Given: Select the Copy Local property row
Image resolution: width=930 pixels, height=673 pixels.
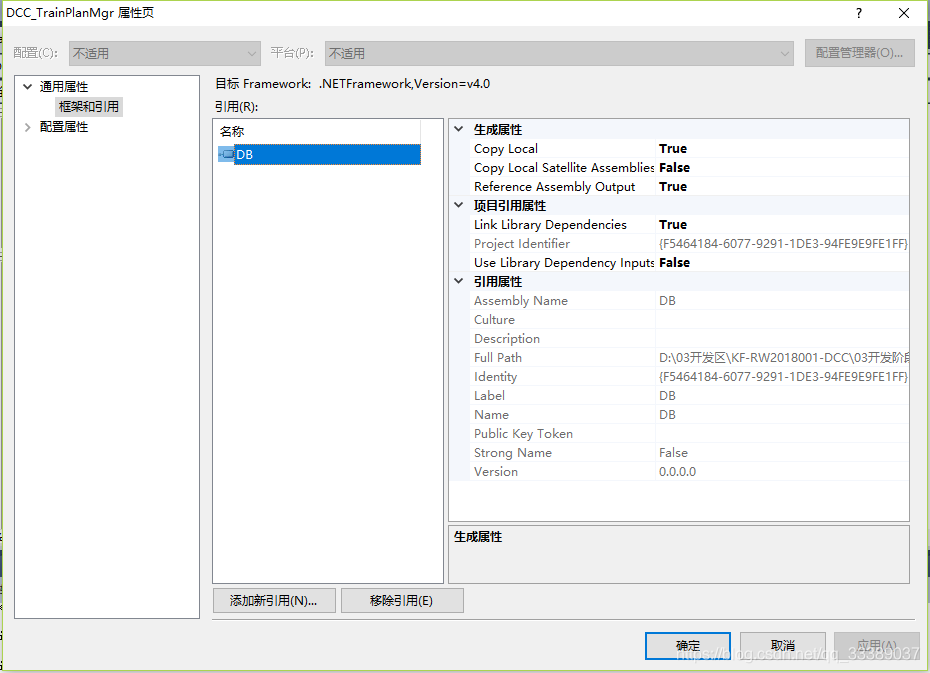Looking at the screenshot, I should click(689, 148).
